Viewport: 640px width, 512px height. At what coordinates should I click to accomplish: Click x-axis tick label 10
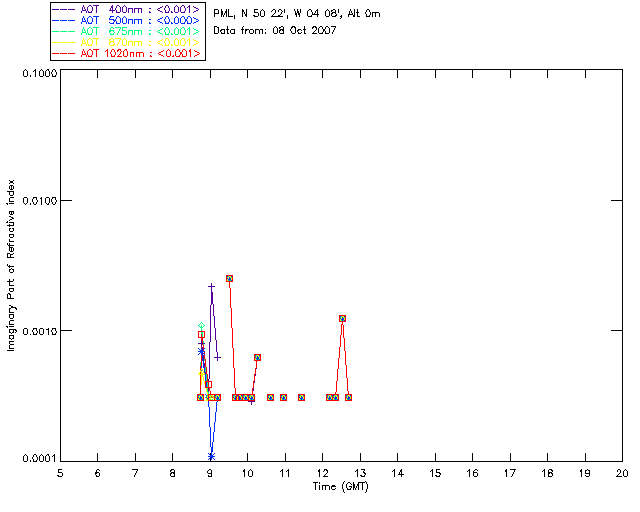(247, 473)
